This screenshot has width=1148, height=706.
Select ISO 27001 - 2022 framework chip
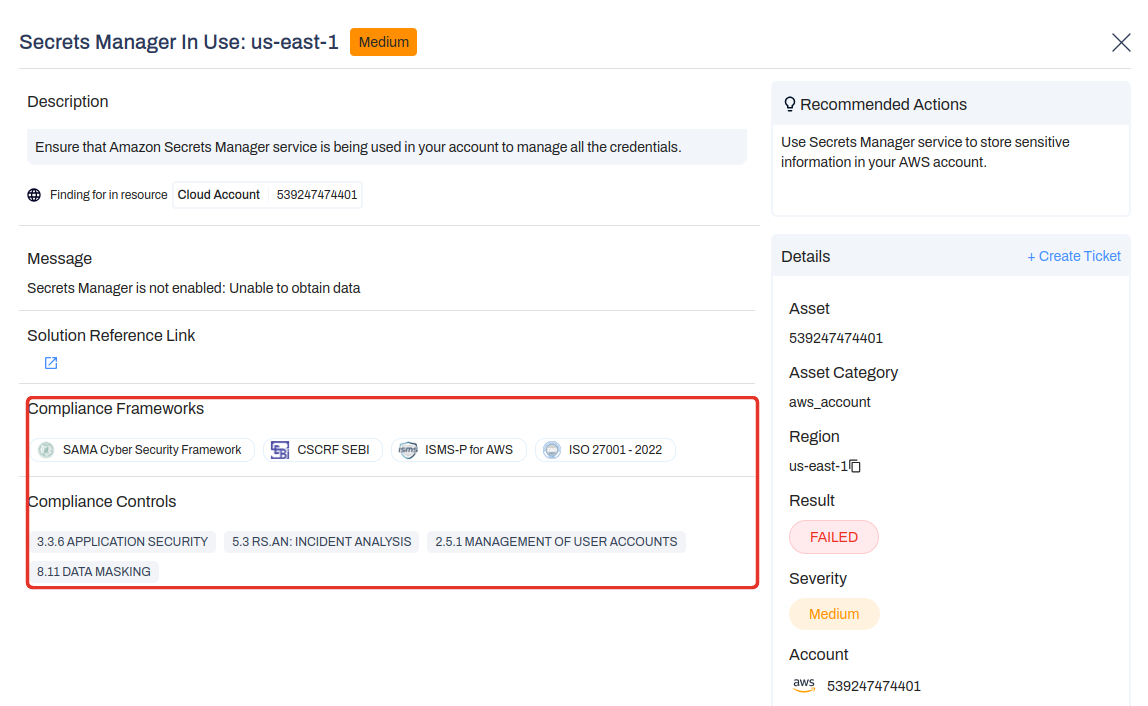point(605,450)
